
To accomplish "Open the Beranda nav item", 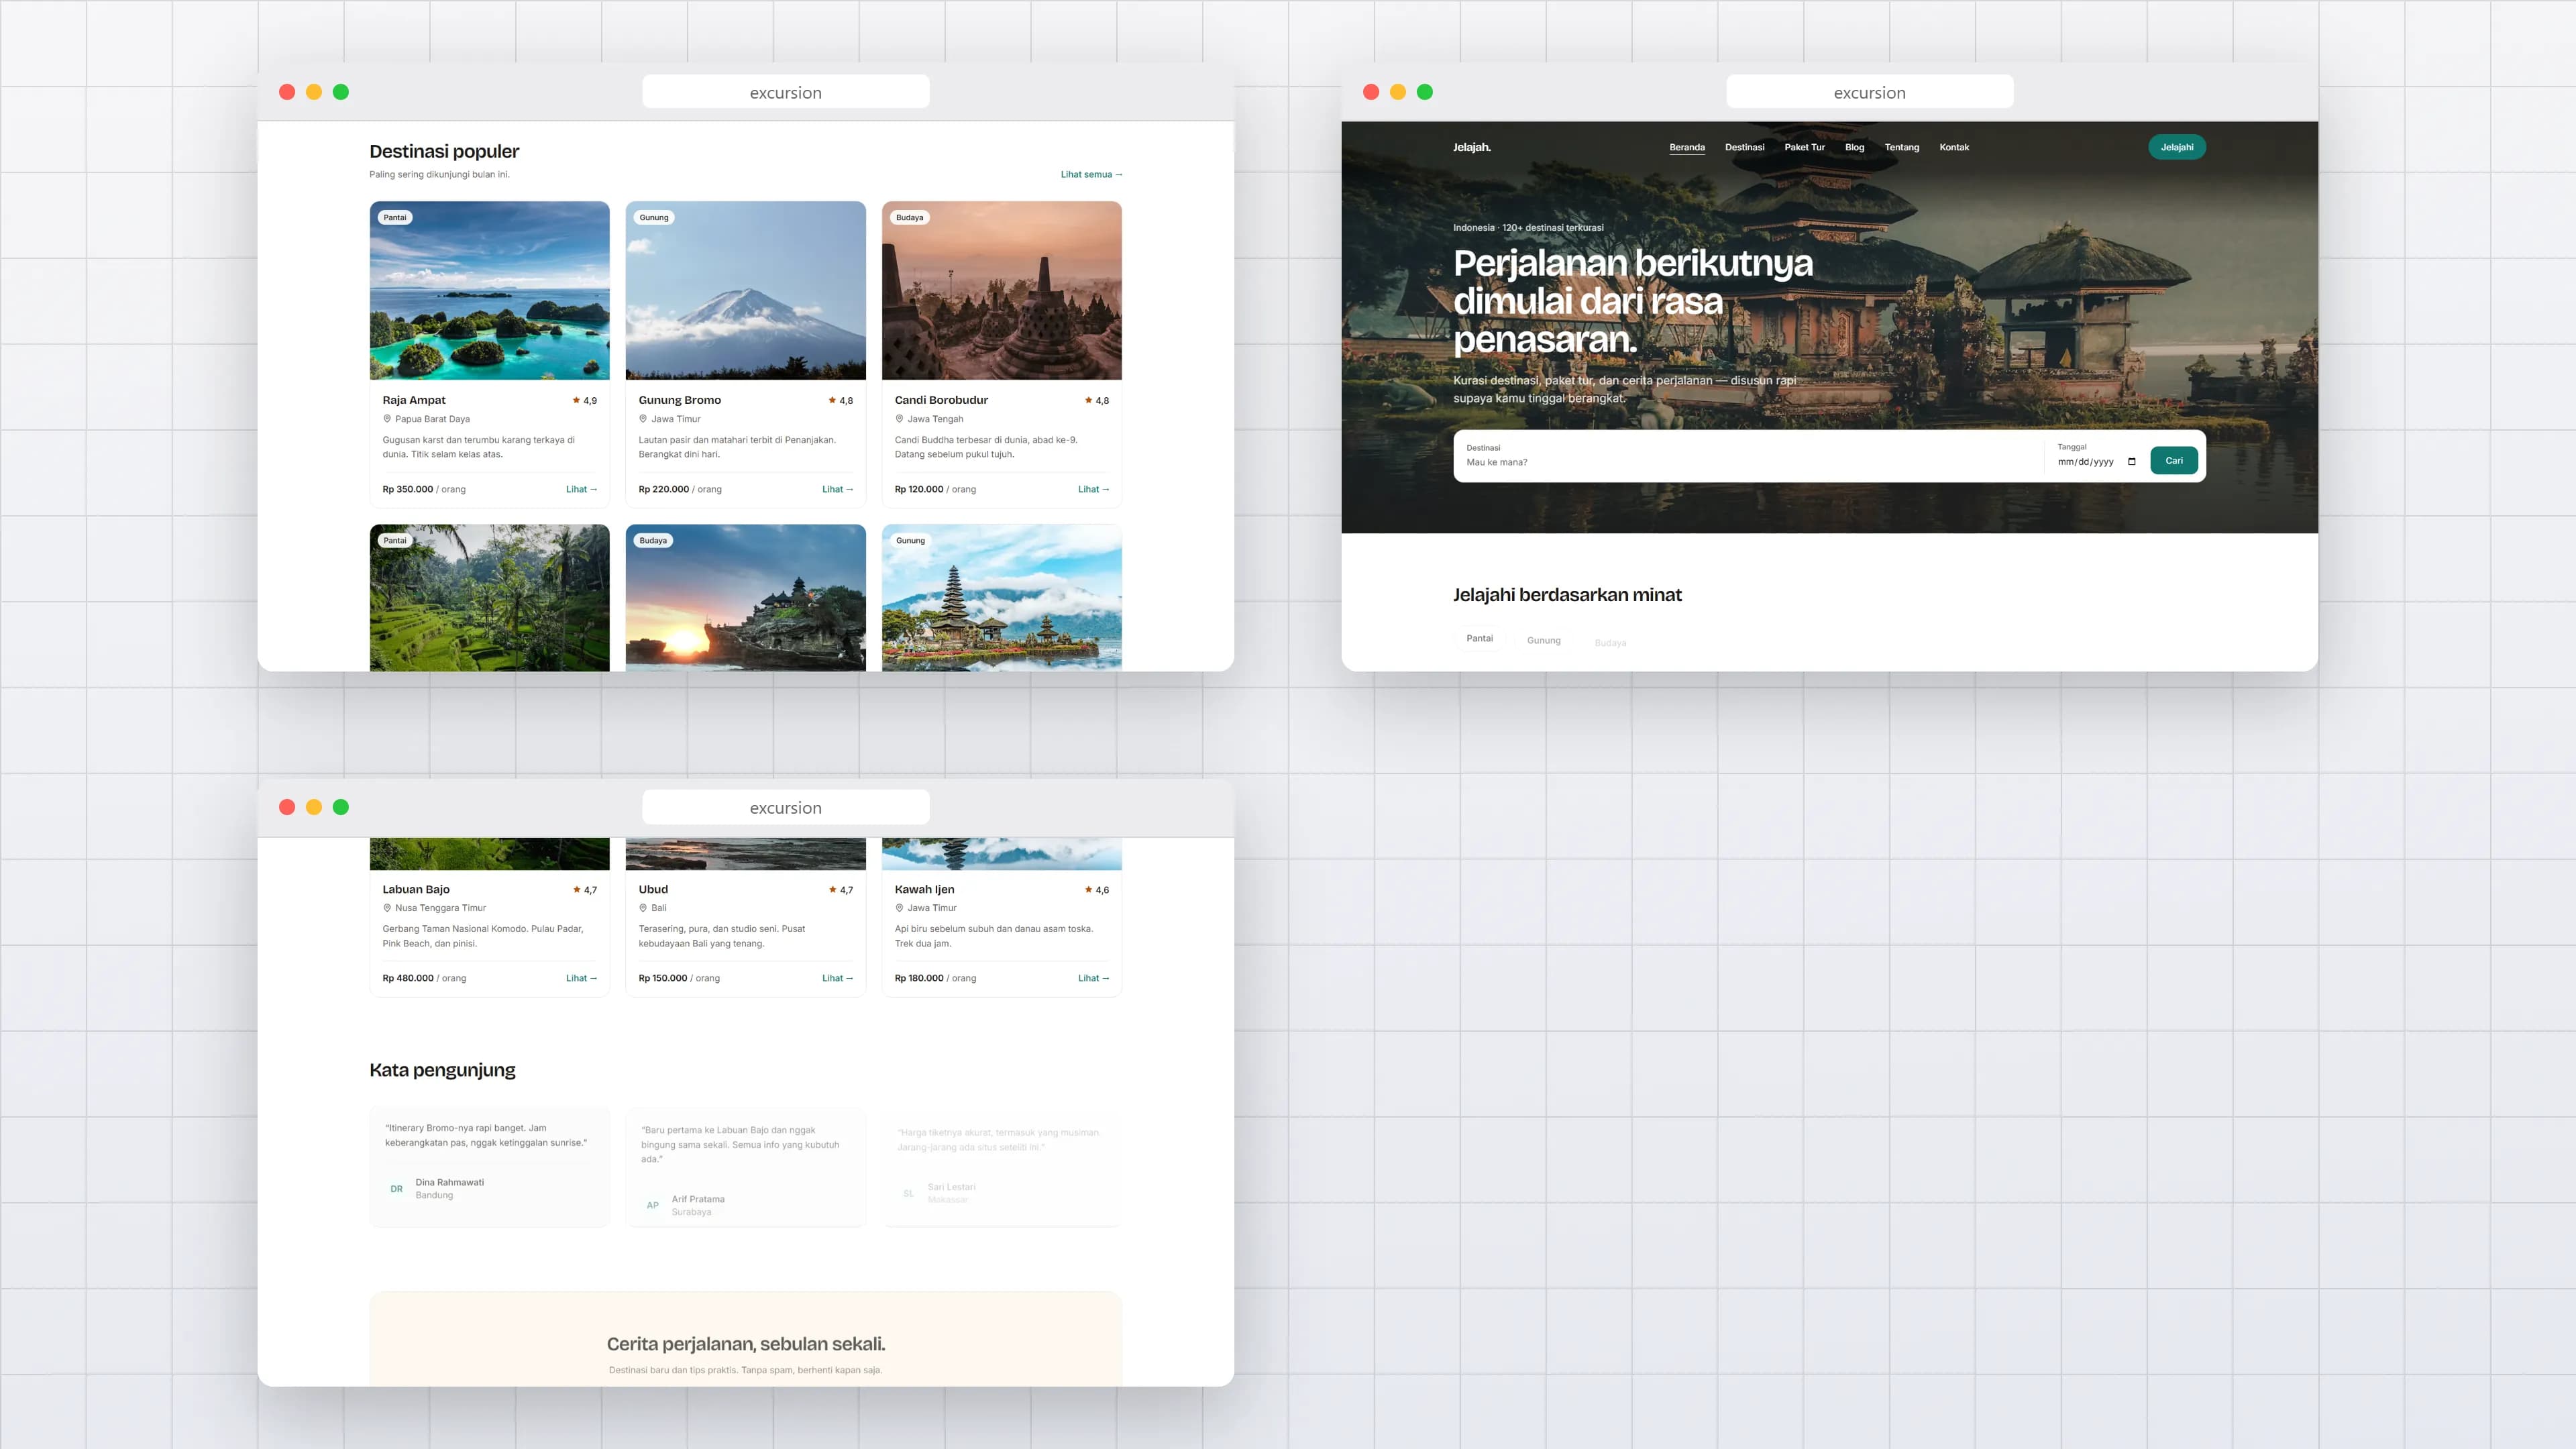I will (1687, 147).
